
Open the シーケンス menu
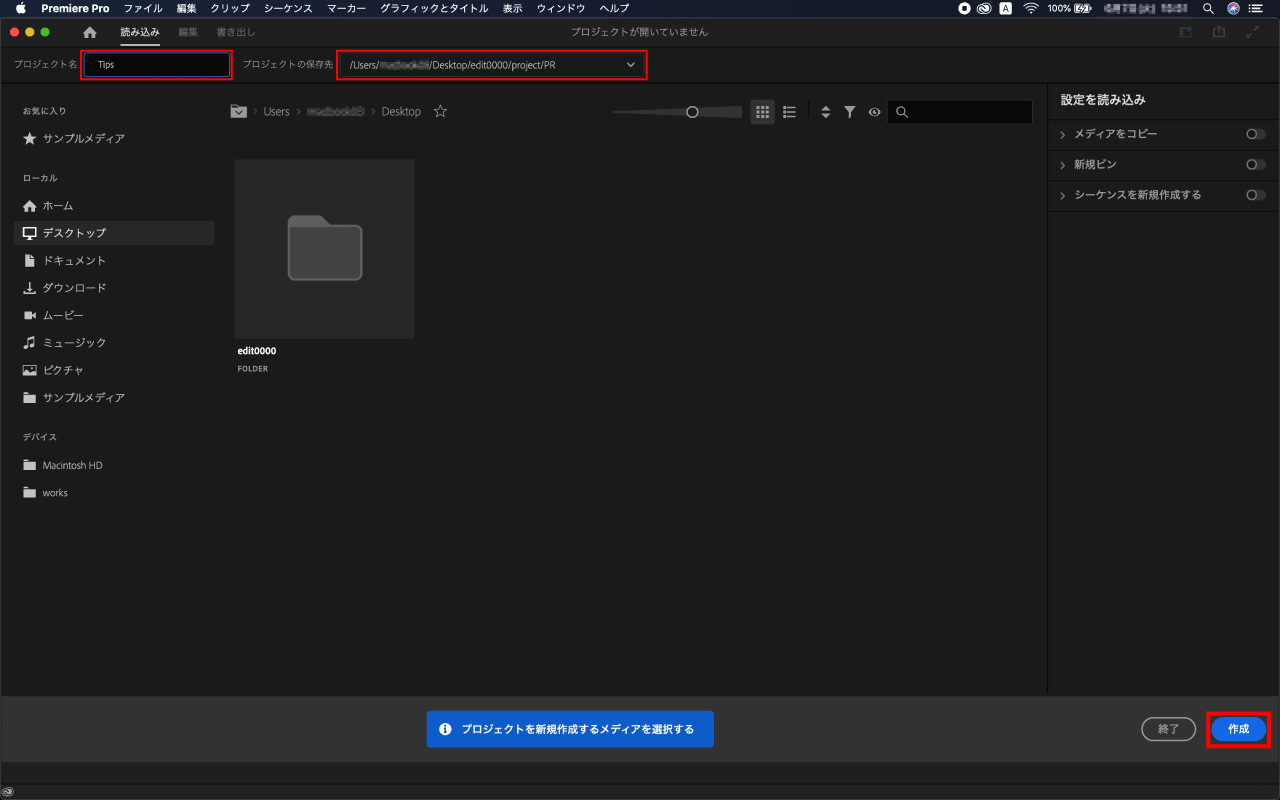(x=288, y=8)
